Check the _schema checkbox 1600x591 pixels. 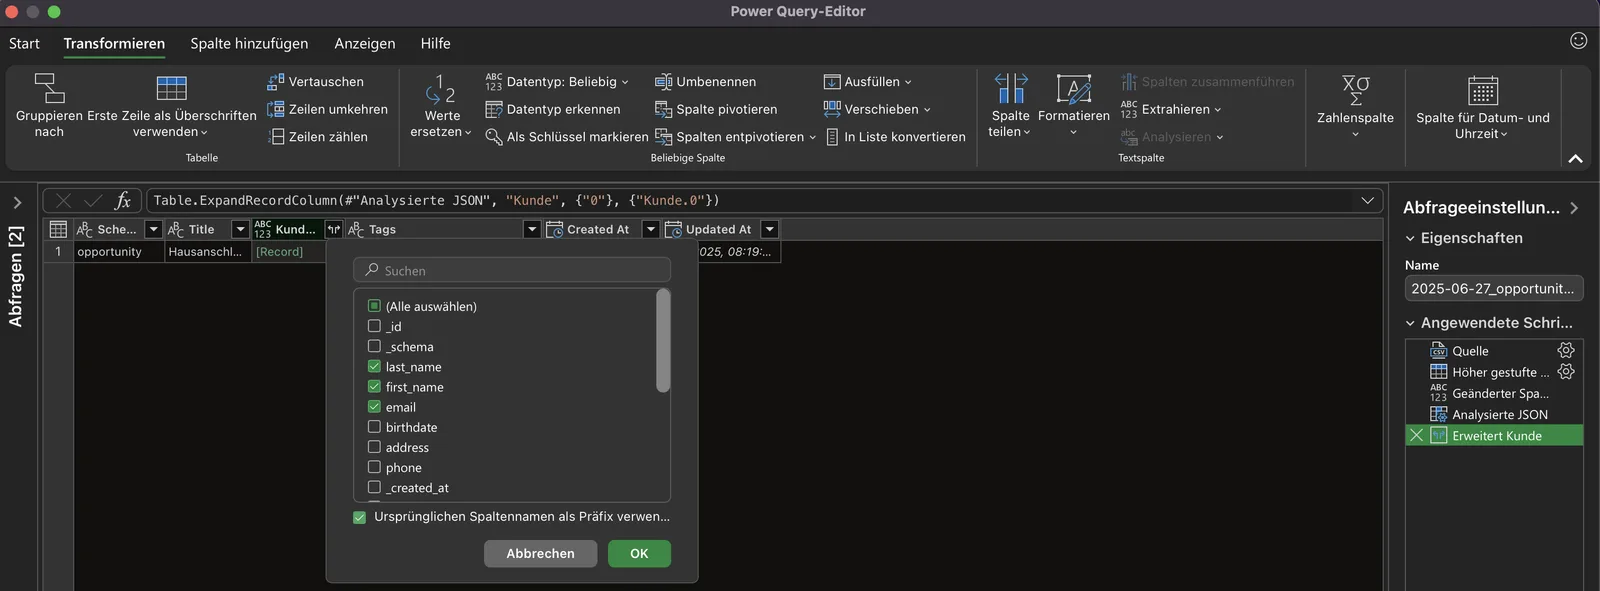tap(374, 346)
